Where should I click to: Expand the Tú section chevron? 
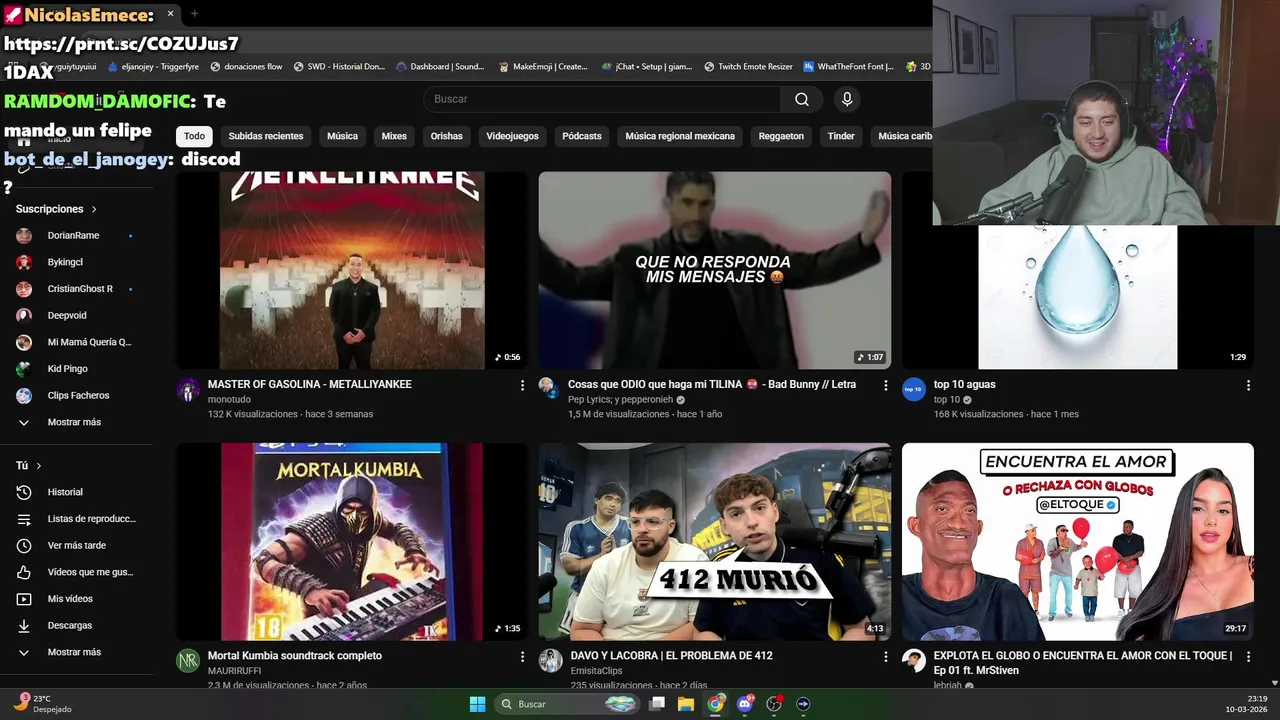[39, 466]
